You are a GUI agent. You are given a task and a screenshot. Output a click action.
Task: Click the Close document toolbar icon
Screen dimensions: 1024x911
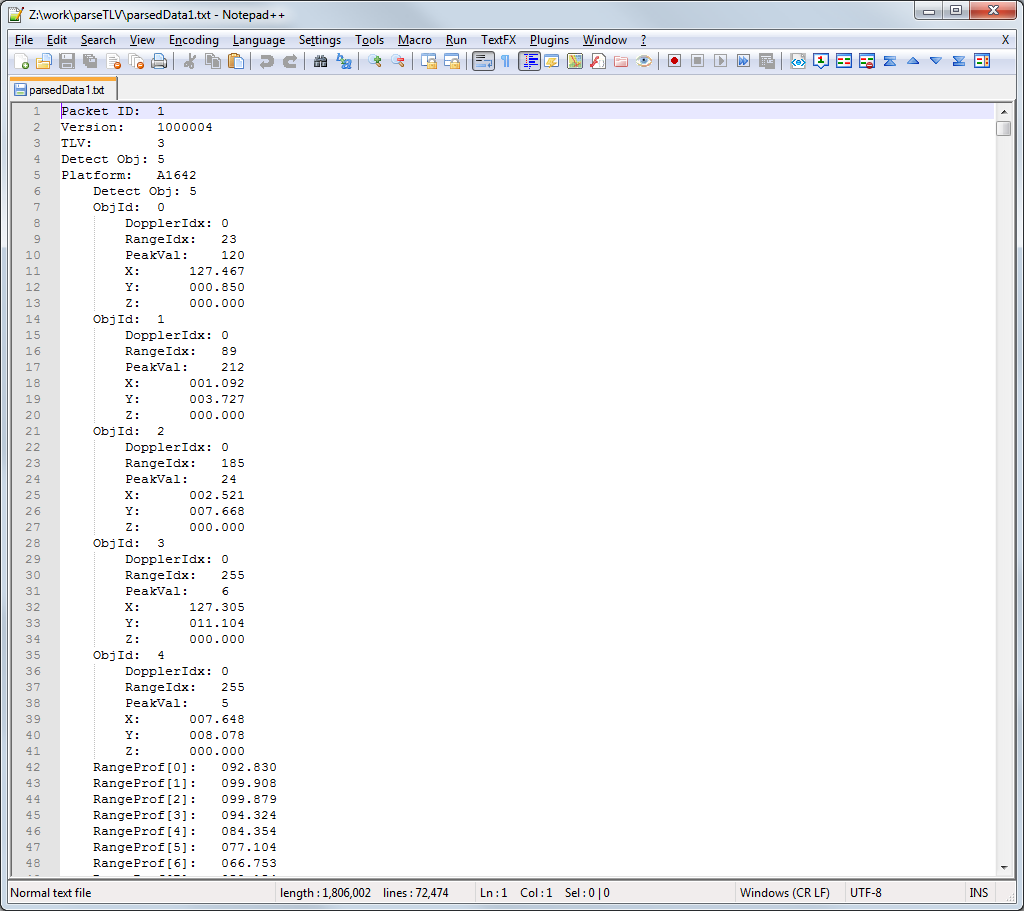click(113, 61)
